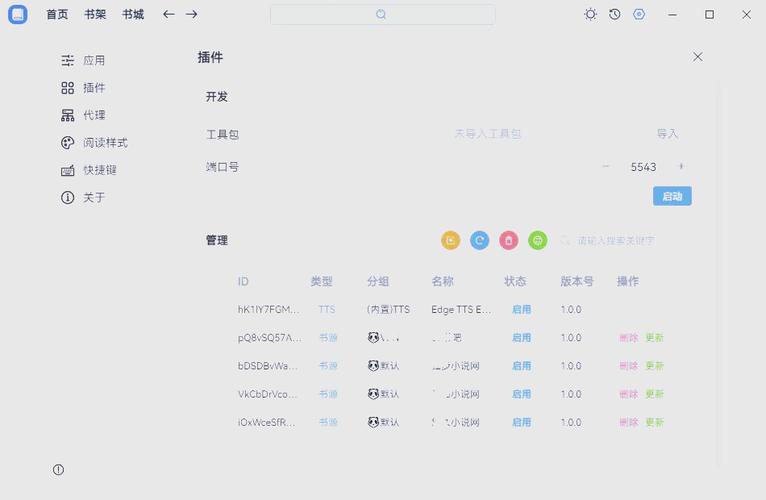Viewport: 766px width, 500px height.
Task: Select 关于 in settings sidebar
Action: coord(83,197)
